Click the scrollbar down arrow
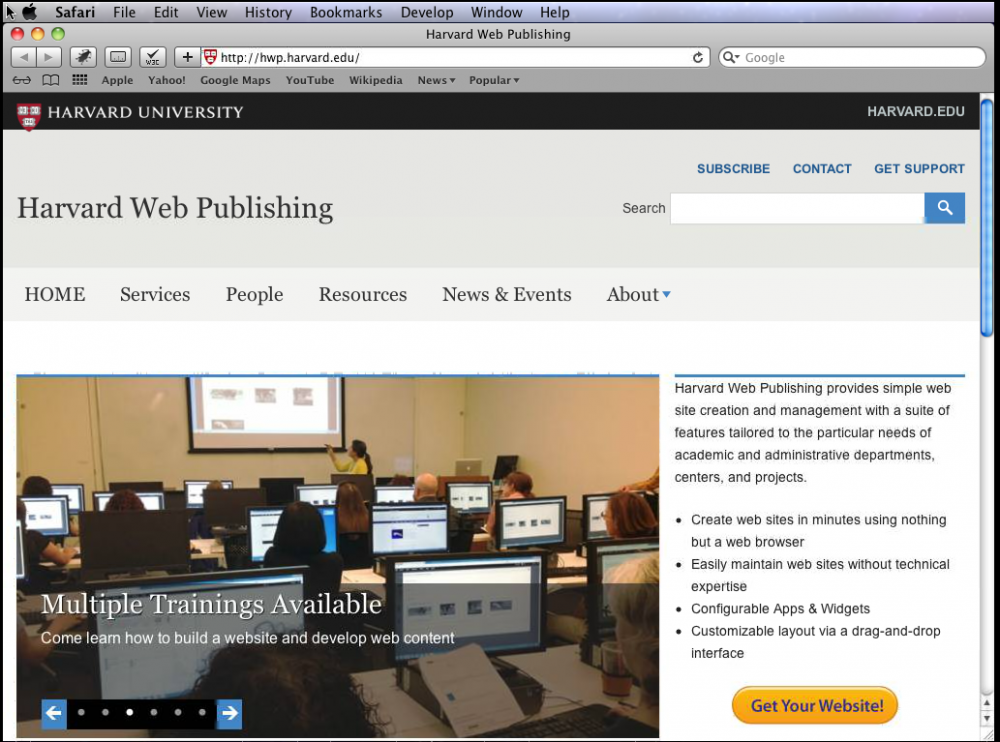Screen dimensions: 1000x742 coord(987,718)
